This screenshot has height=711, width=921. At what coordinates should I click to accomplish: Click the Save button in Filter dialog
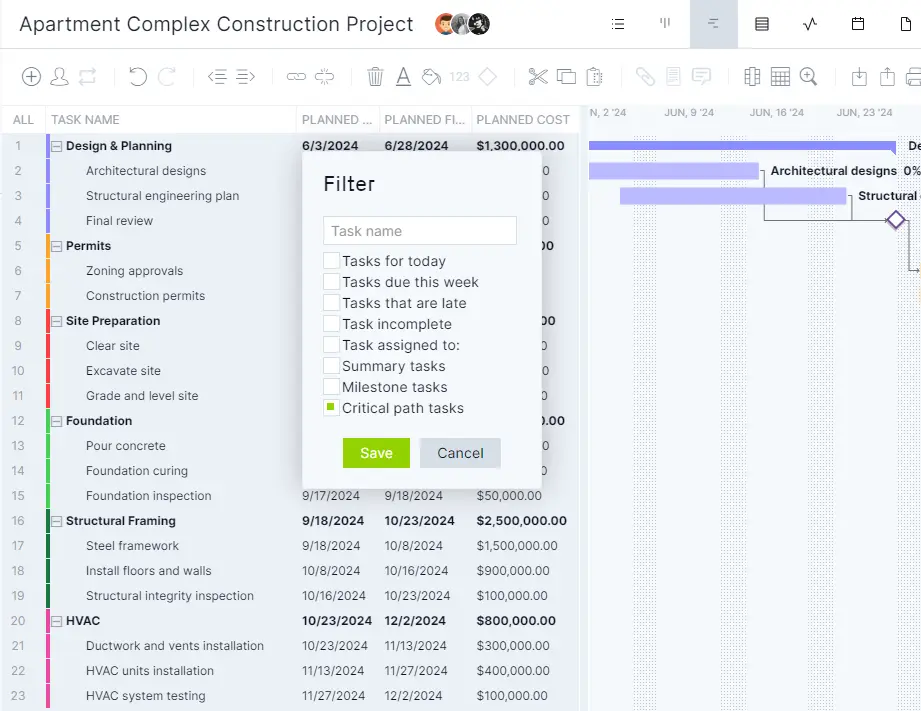point(377,453)
